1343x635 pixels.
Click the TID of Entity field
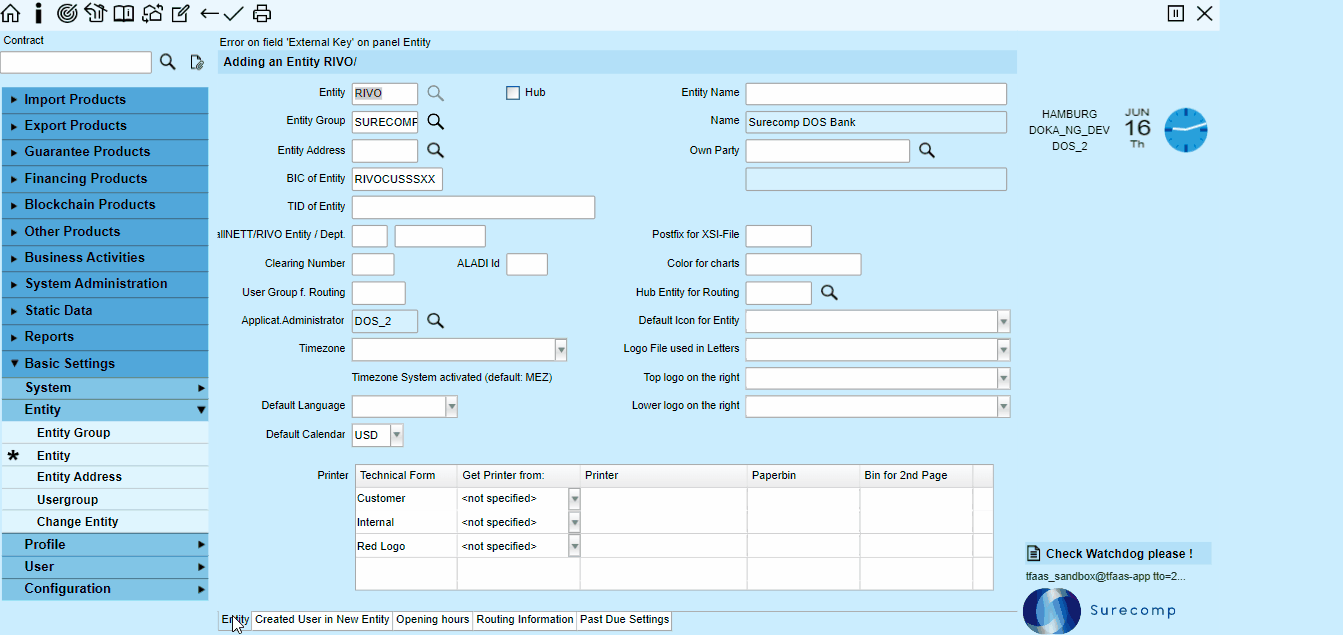pos(473,207)
